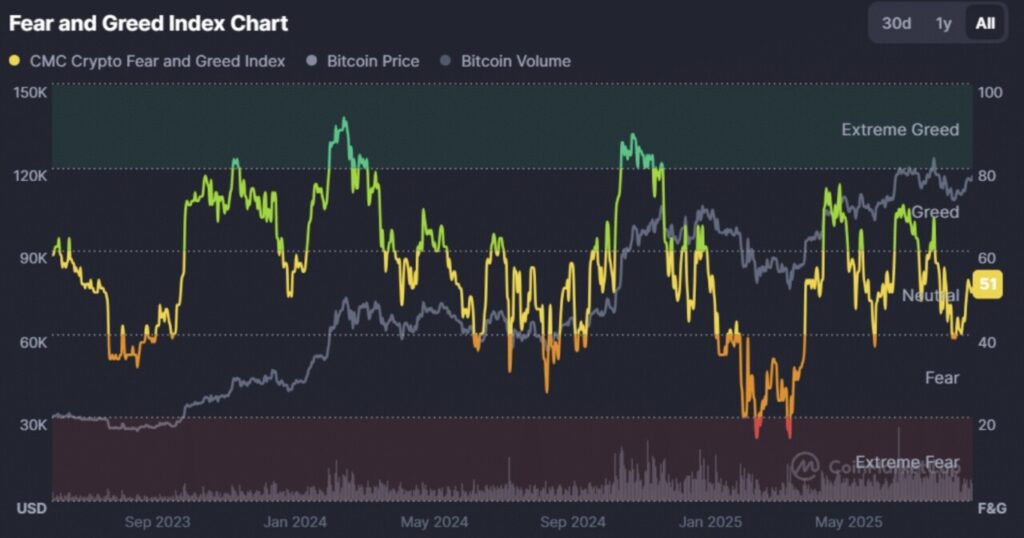1024x538 pixels.
Task: Click the Extreme Greed zone label
Action: click(899, 129)
